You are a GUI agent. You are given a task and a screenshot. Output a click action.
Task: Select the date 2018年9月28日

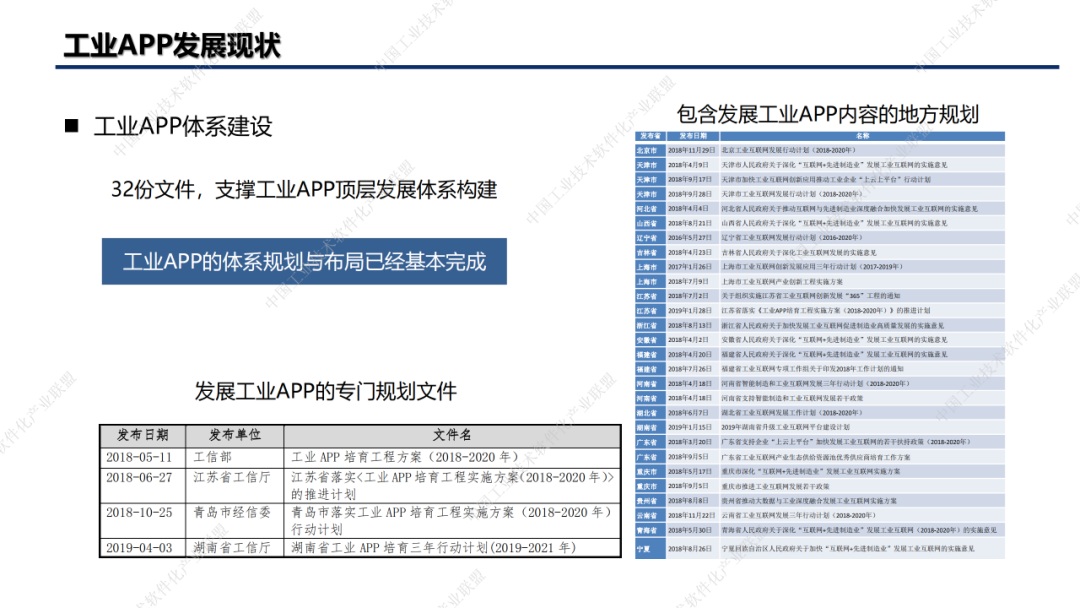(689, 194)
